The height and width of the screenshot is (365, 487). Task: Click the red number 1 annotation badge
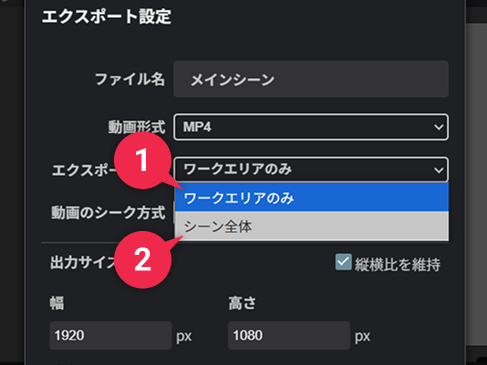[143, 161]
